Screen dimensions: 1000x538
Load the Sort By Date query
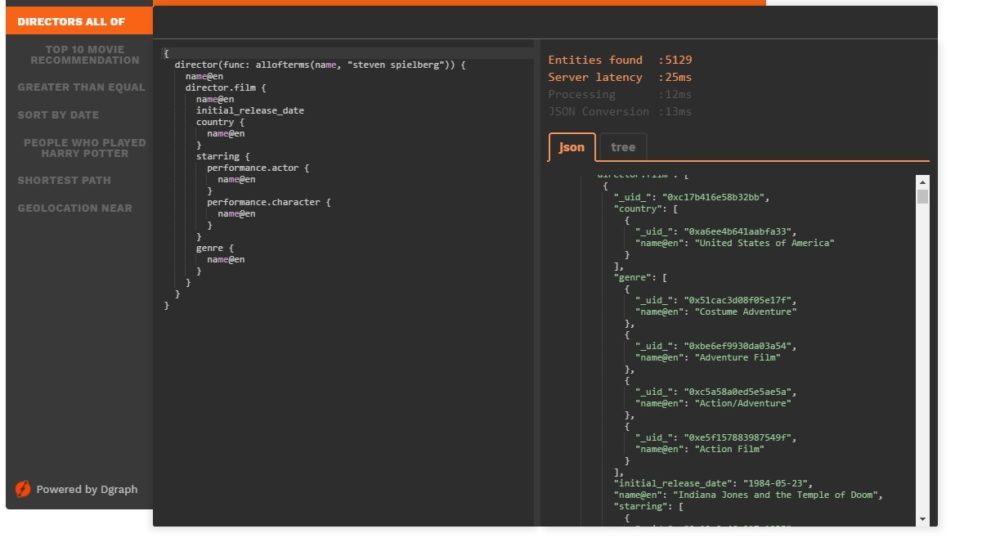click(58, 115)
